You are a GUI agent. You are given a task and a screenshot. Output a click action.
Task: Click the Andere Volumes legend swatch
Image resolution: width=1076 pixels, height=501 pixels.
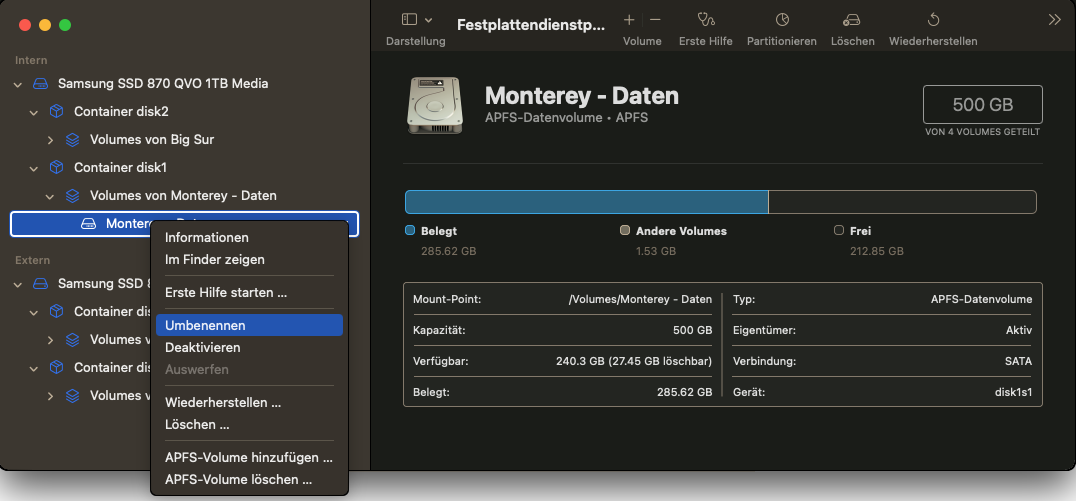[624, 231]
